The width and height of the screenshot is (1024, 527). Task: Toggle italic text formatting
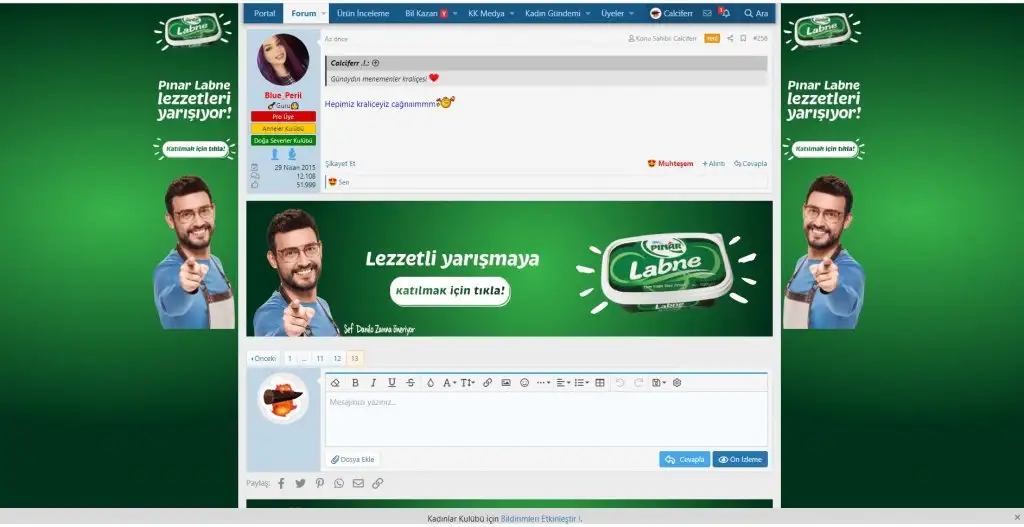[373, 383]
